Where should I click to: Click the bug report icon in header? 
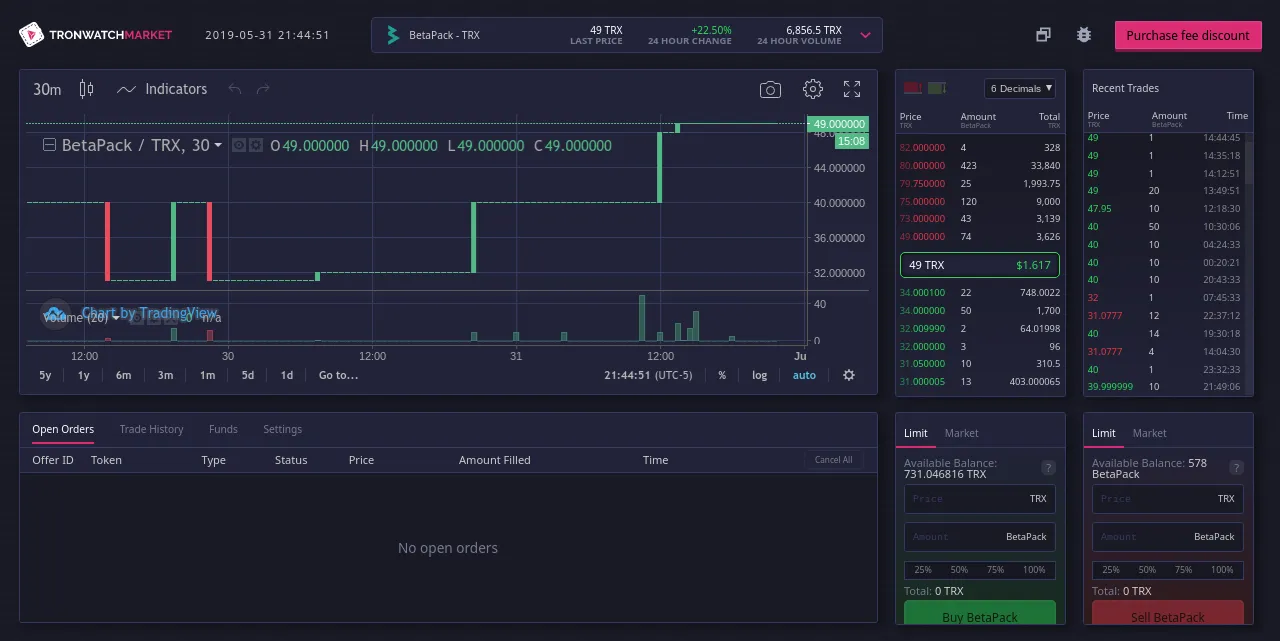point(1084,35)
